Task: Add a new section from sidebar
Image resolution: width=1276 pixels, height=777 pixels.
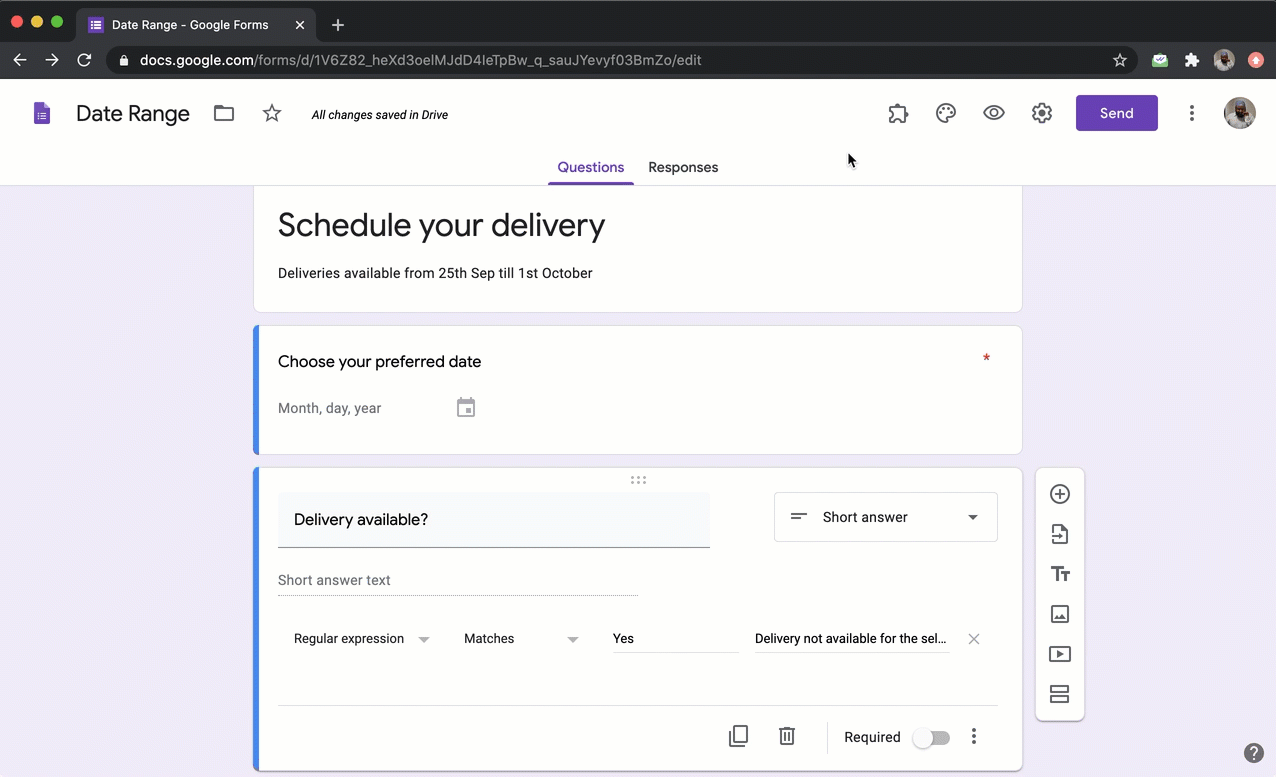Action: click(1059, 694)
